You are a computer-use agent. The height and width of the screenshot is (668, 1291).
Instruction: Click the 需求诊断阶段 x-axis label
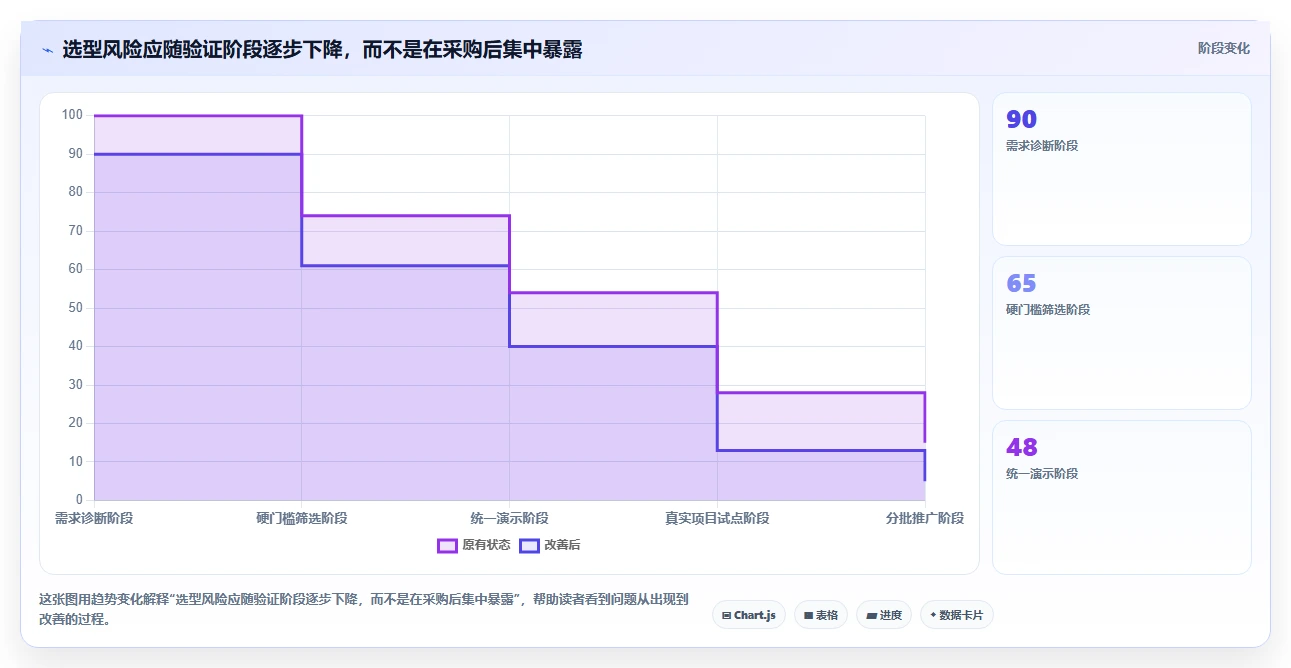(94, 518)
